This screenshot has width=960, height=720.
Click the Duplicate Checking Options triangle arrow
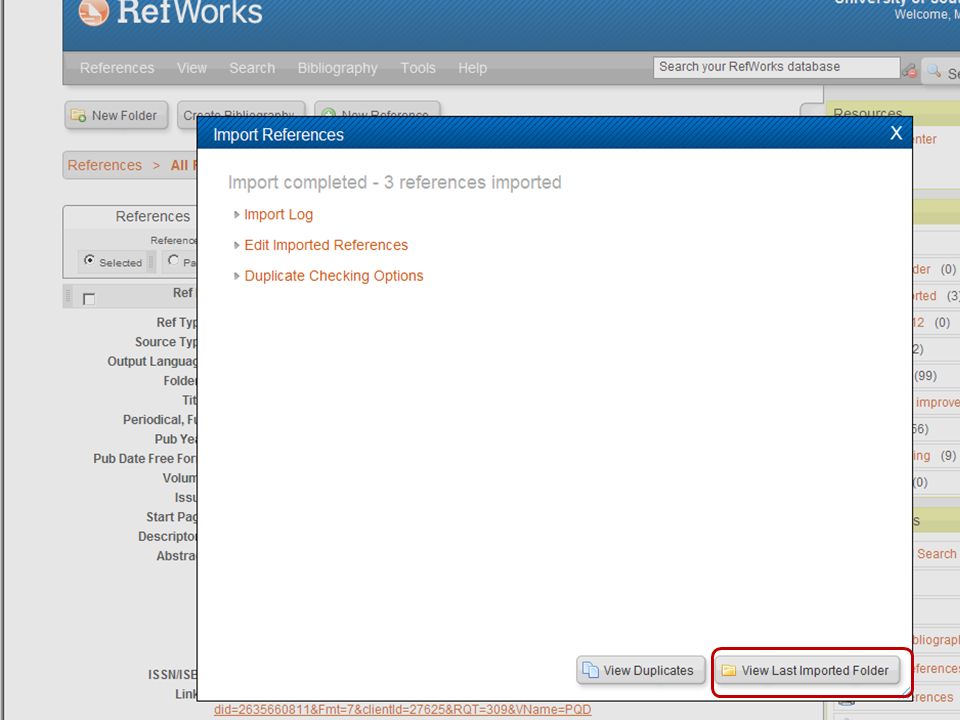coord(236,276)
